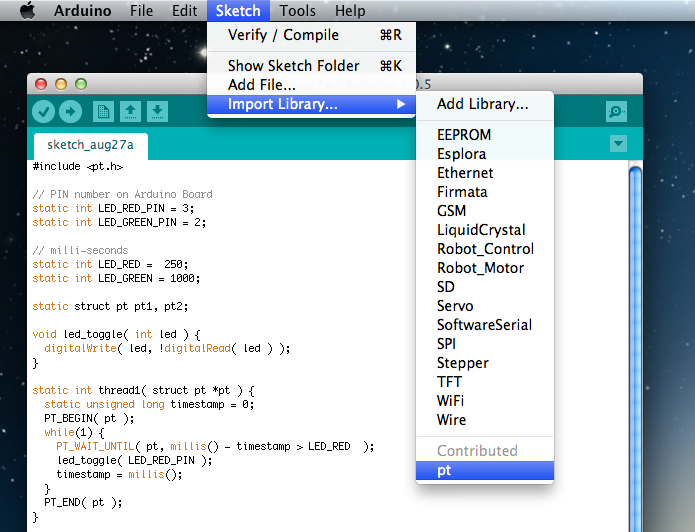695x532 pixels.
Task: Open the Serial Monitor magnifier icon
Action: point(616,112)
